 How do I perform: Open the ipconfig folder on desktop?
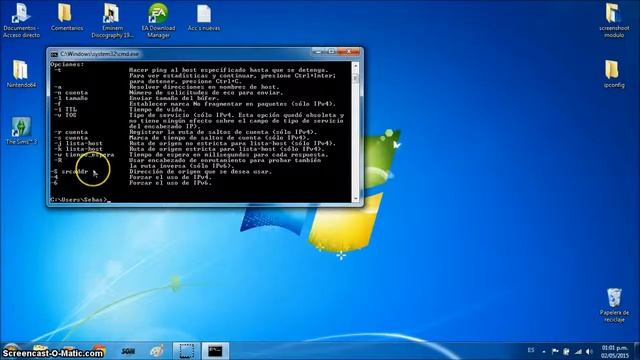(x=614, y=73)
